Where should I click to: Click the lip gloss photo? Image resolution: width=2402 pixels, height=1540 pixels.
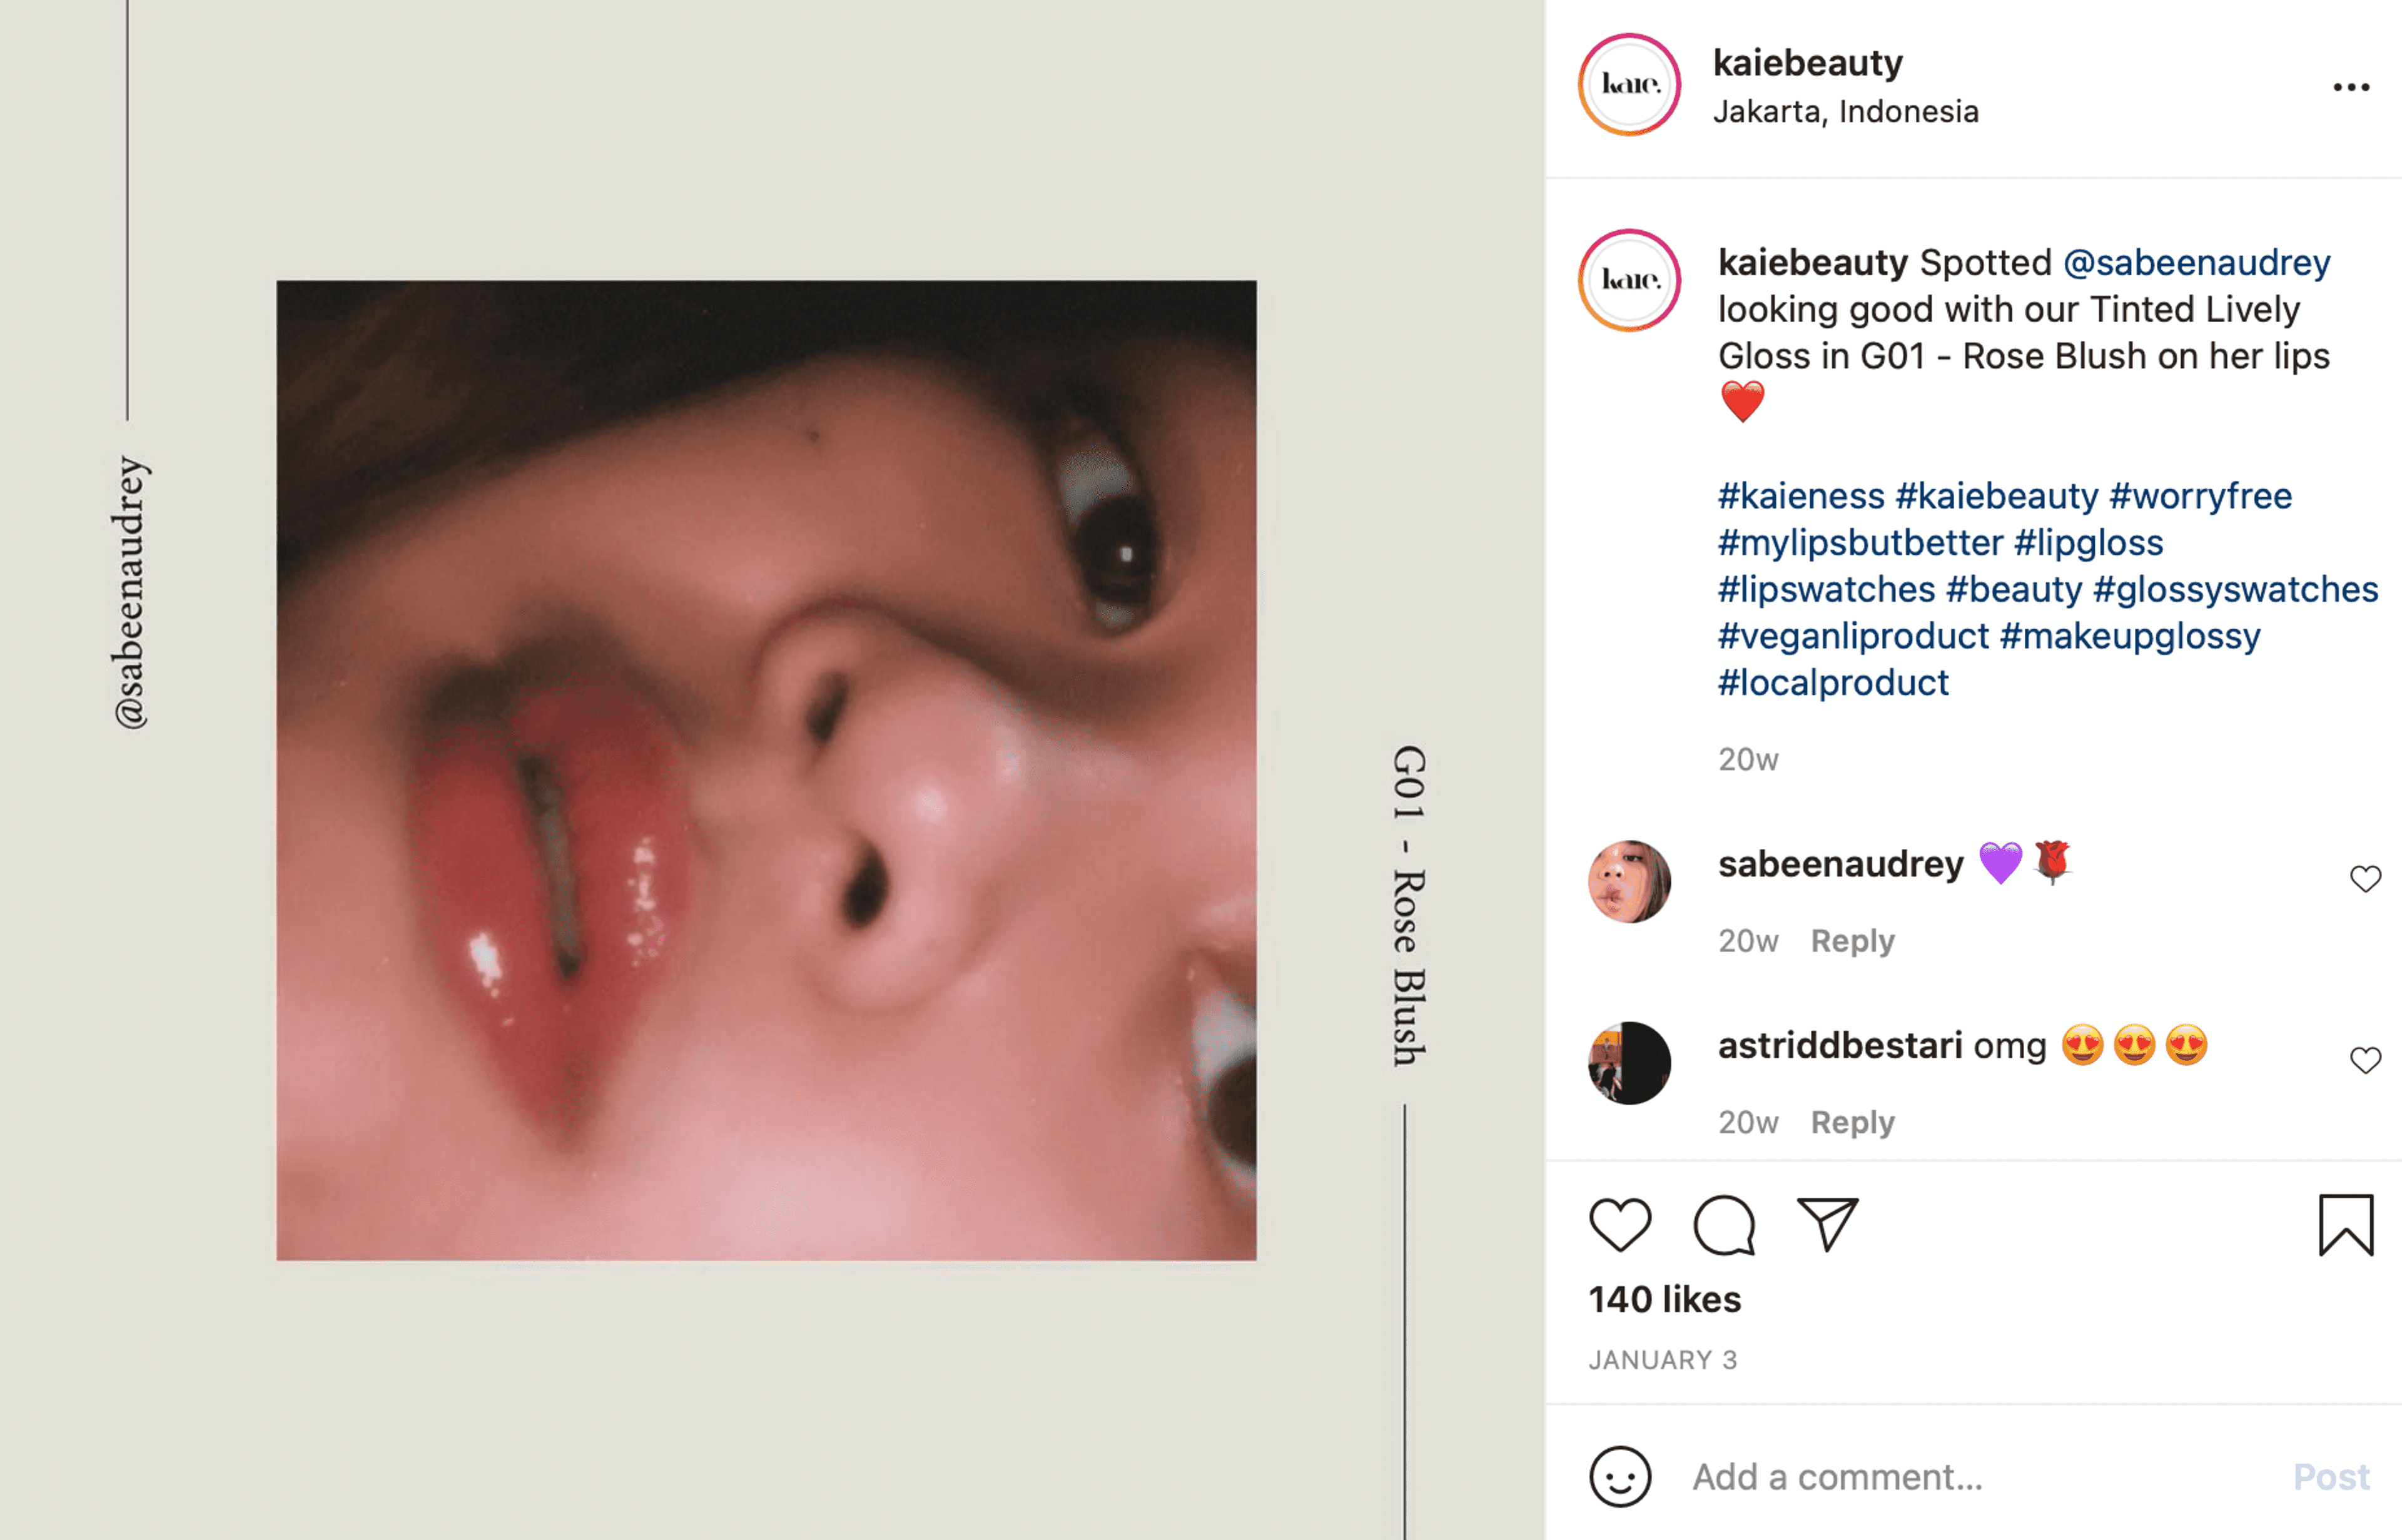766,770
